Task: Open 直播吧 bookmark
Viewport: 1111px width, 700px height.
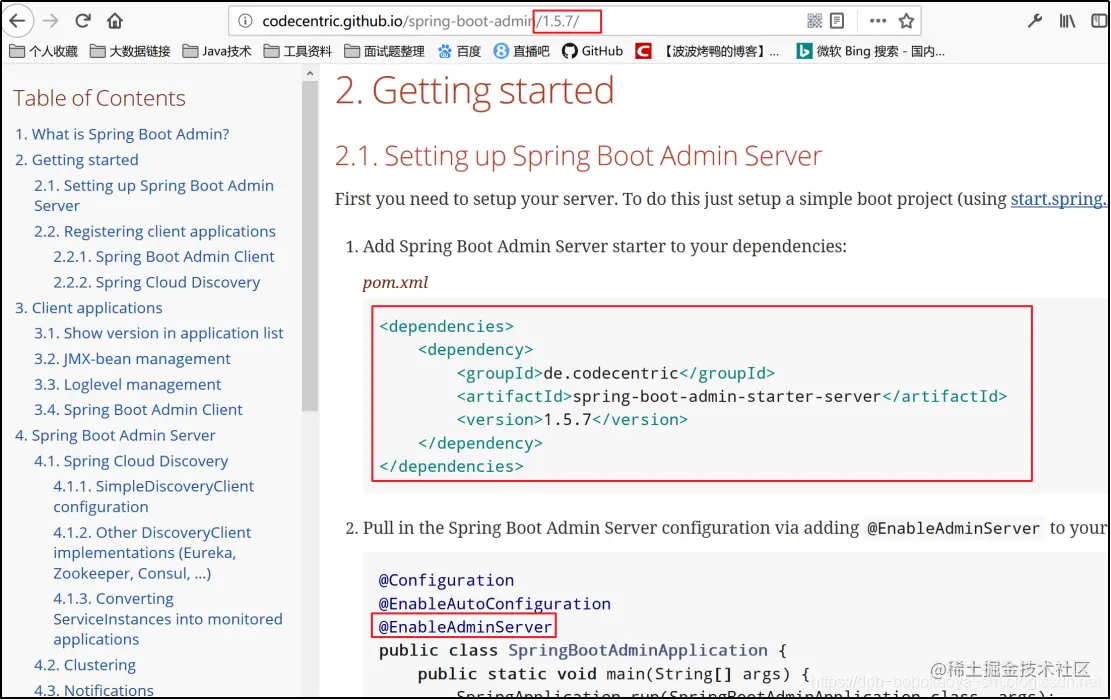Action: 521,51
